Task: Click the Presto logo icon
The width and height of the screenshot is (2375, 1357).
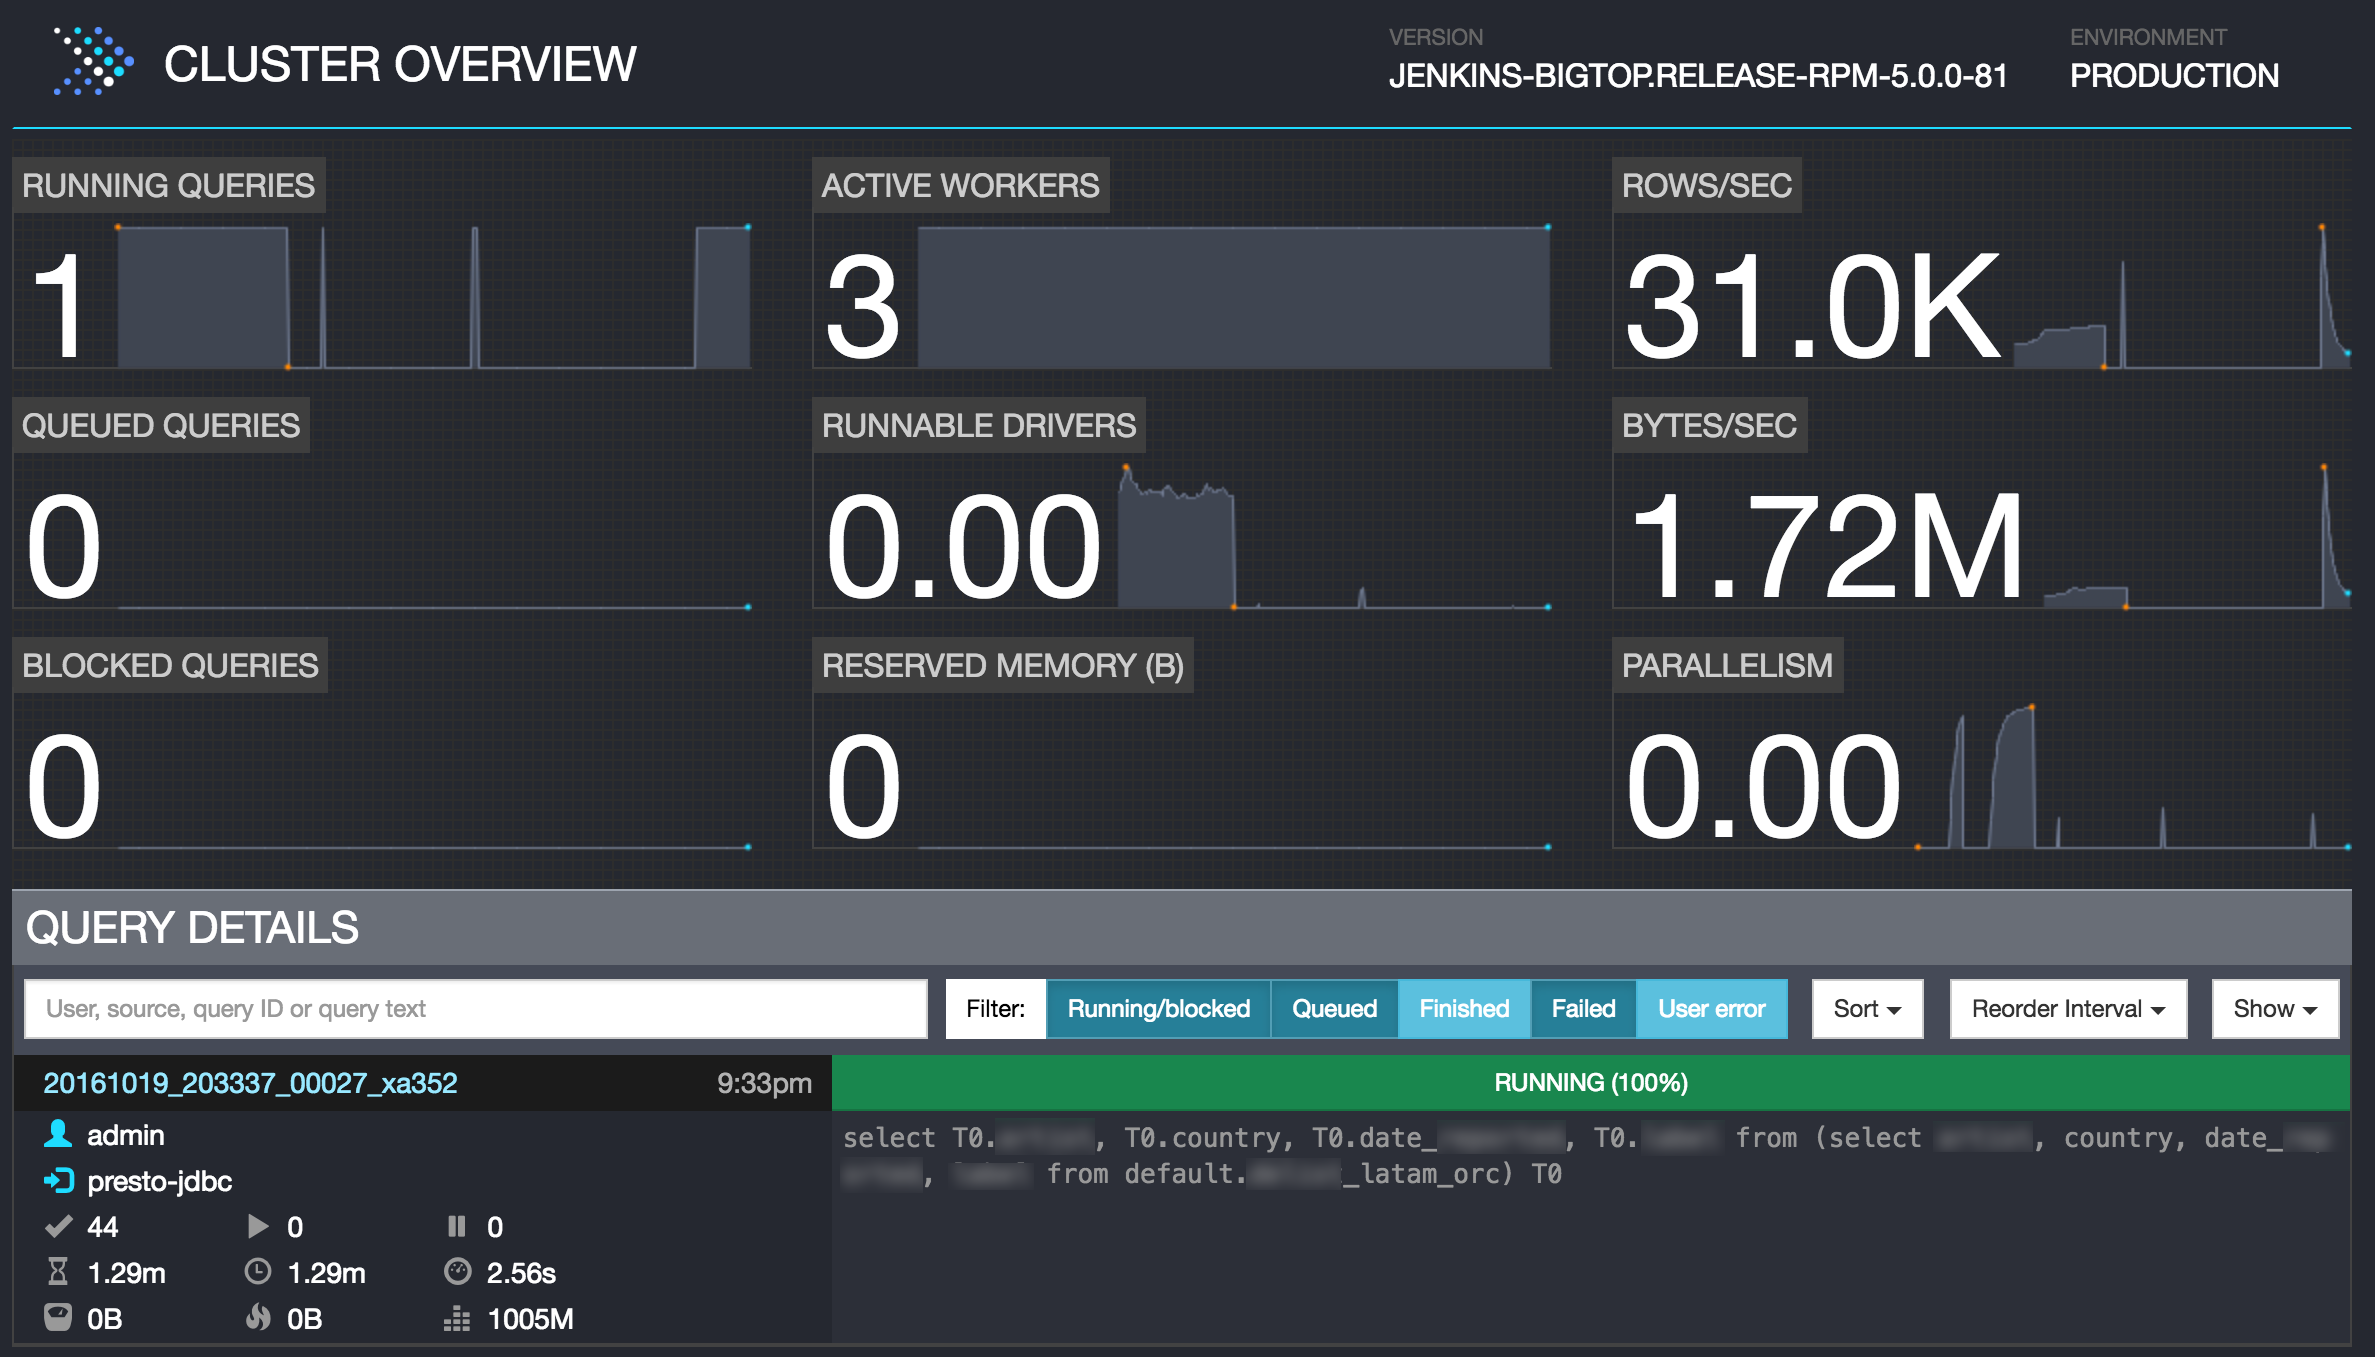Action: pos(93,62)
